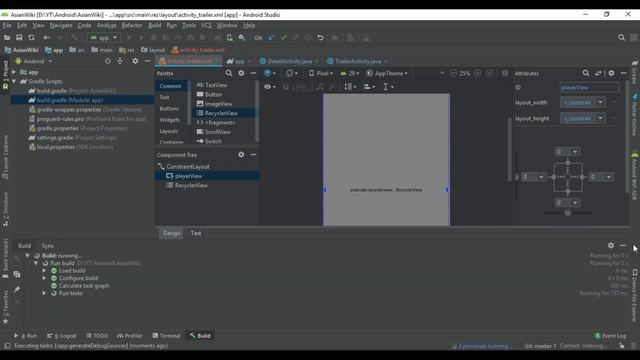Click the layout breadcrumb folder
640x360 pixels.
pyautogui.click(x=153, y=50)
